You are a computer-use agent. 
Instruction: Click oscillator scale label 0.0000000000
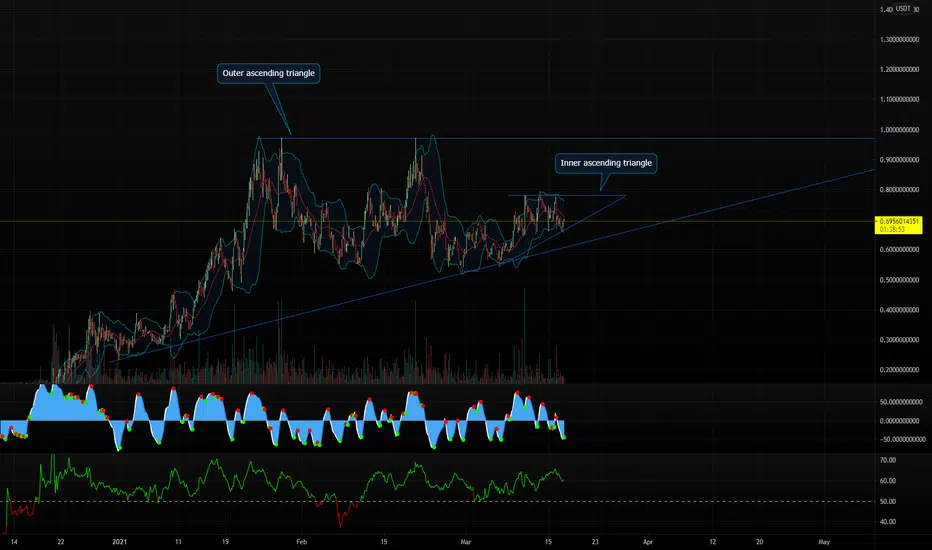point(901,421)
